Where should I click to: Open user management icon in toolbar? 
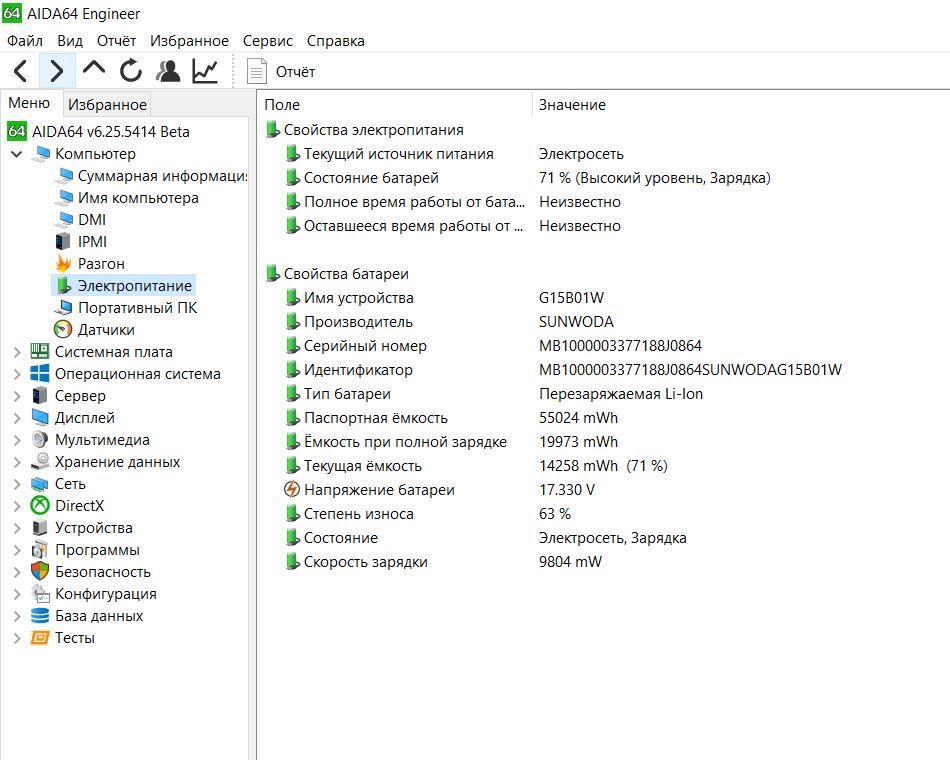(168, 72)
